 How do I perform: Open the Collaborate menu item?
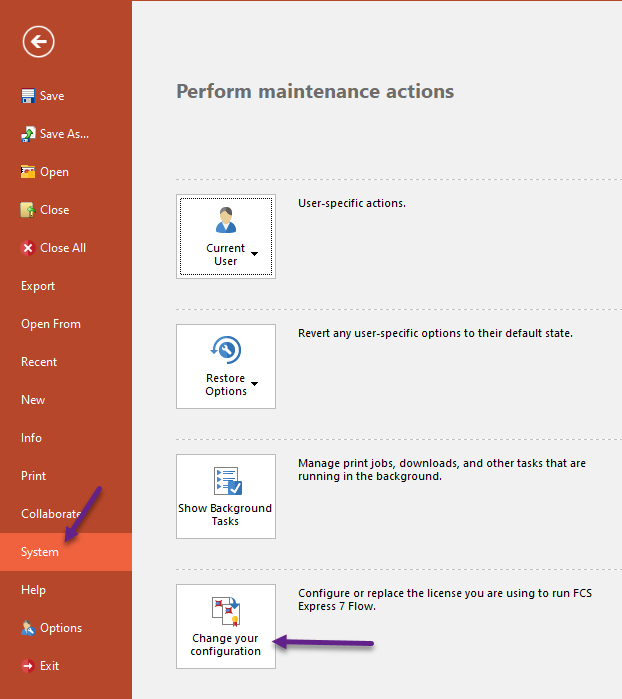tap(51, 514)
